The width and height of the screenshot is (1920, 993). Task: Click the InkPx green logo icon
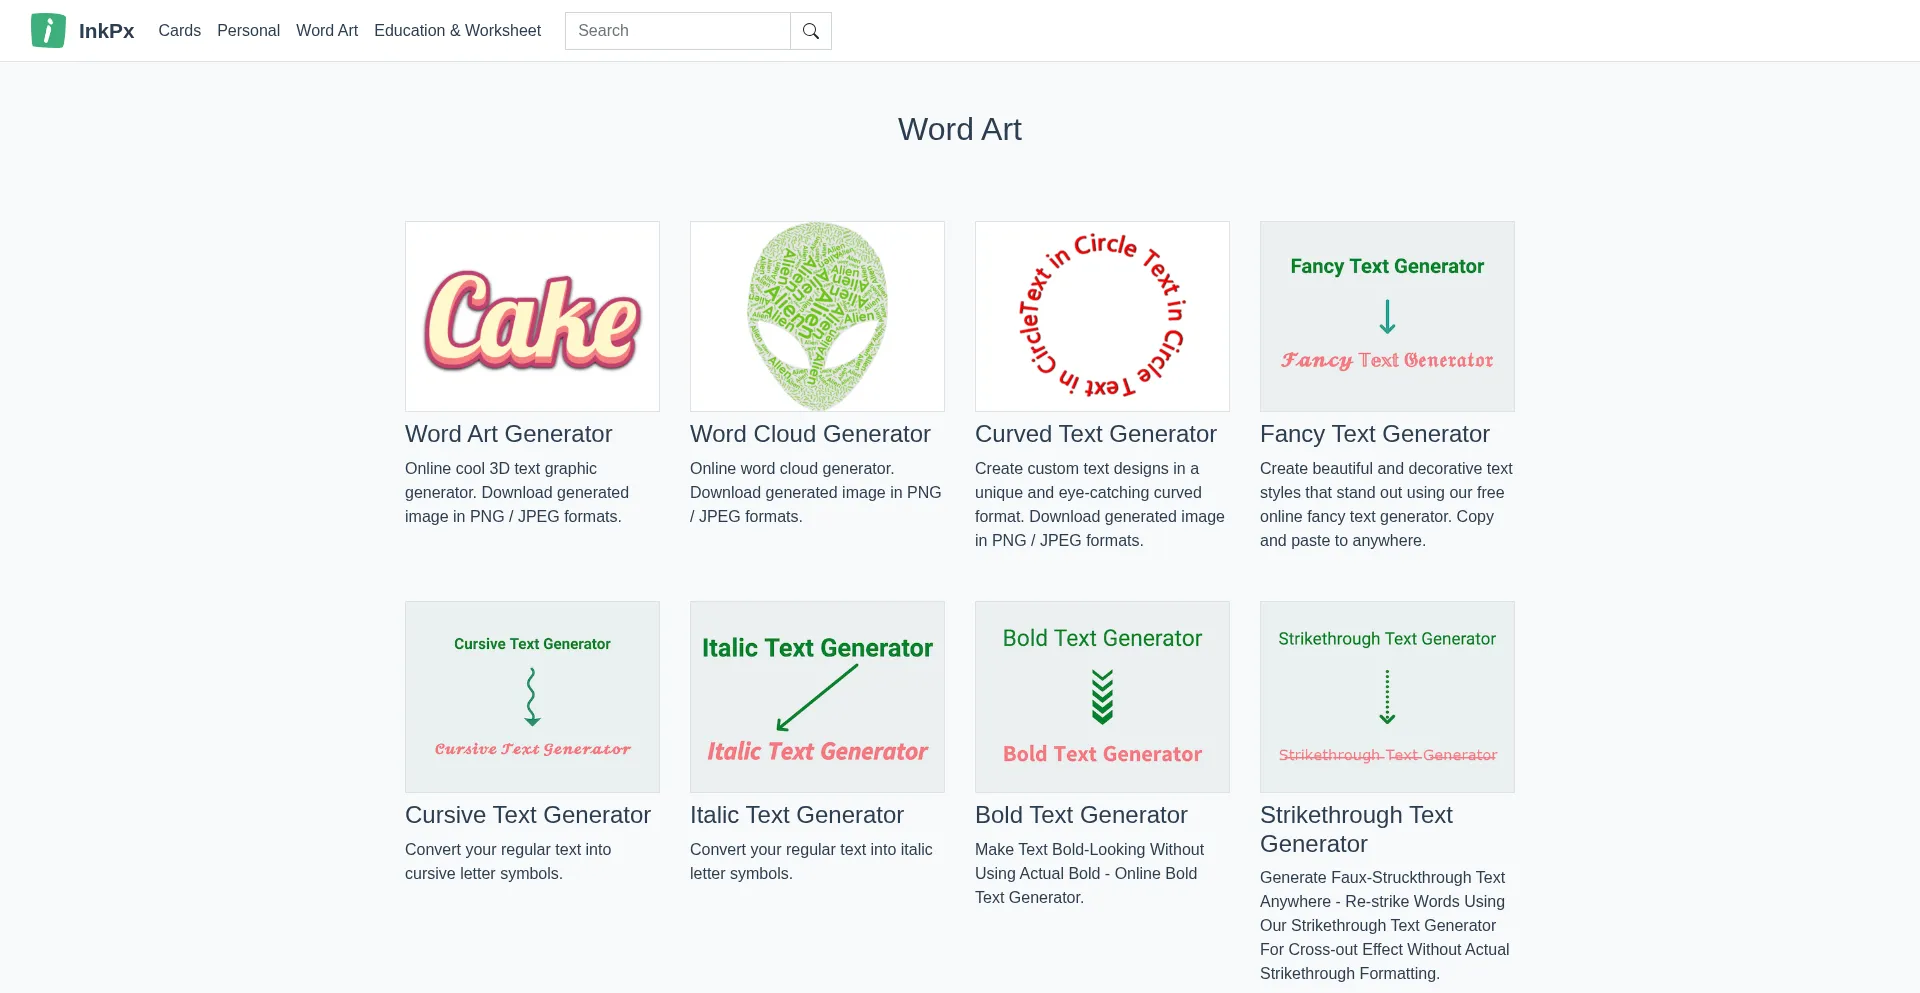click(x=48, y=31)
